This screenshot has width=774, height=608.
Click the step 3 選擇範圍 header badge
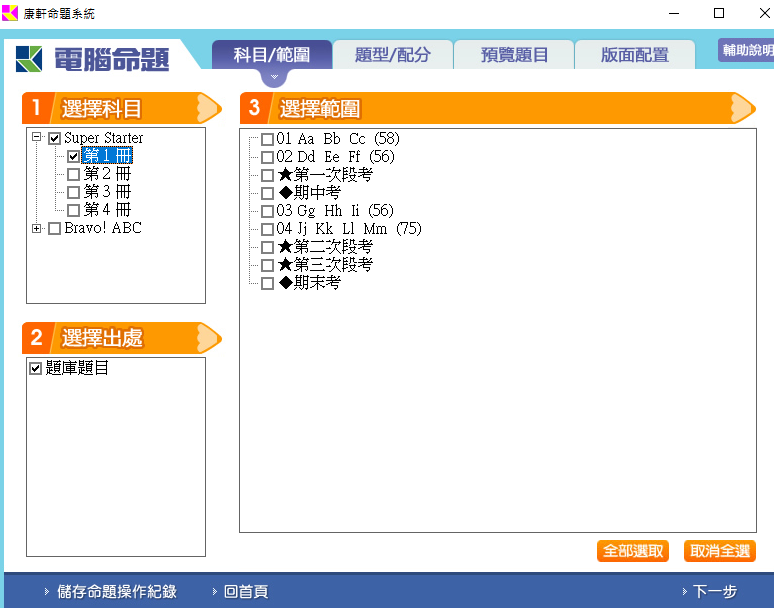(x=254, y=108)
